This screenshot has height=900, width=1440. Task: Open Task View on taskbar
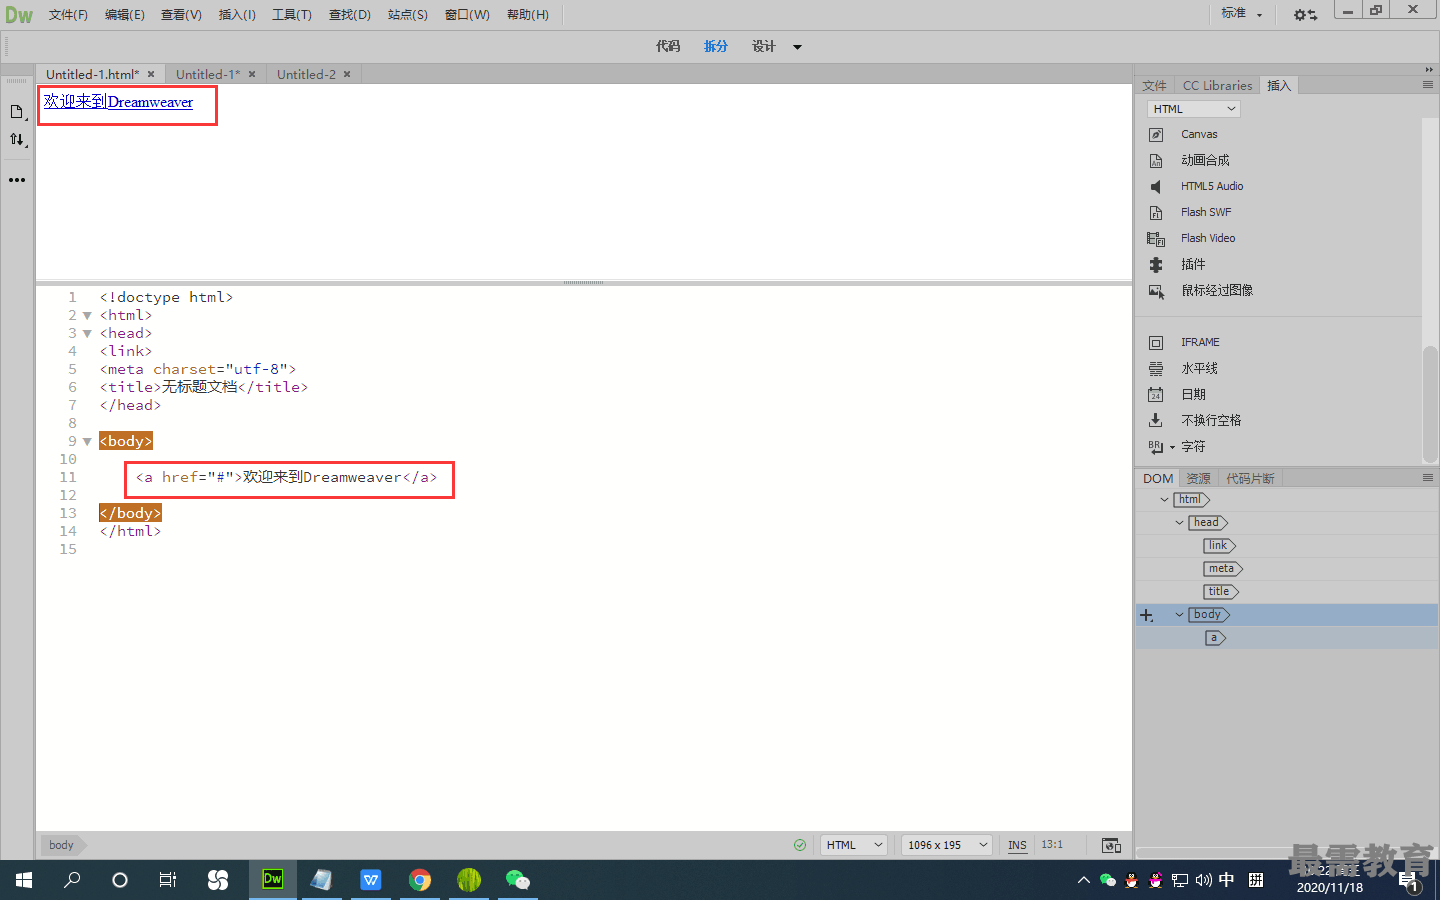tap(168, 880)
